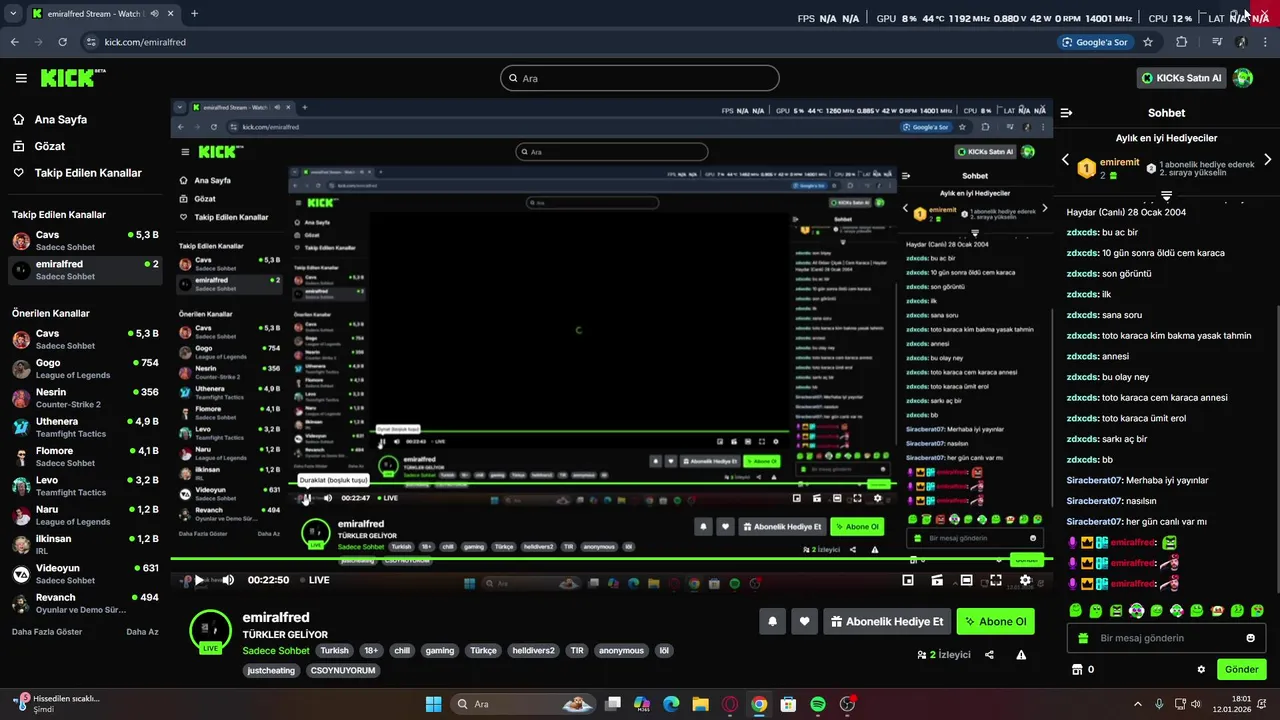Open Windows Start menu
This screenshot has height=720, width=1280.
(433, 704)
